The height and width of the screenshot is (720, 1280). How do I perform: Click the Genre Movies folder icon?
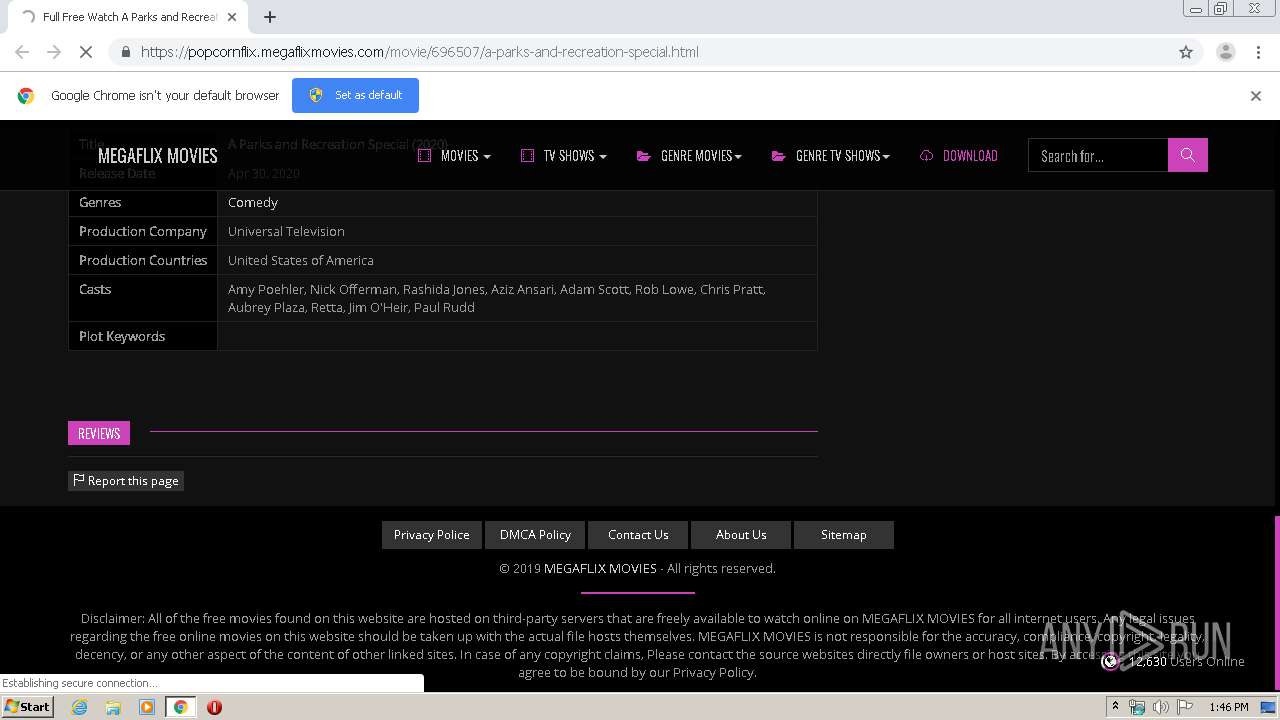(x=644, y=155)
